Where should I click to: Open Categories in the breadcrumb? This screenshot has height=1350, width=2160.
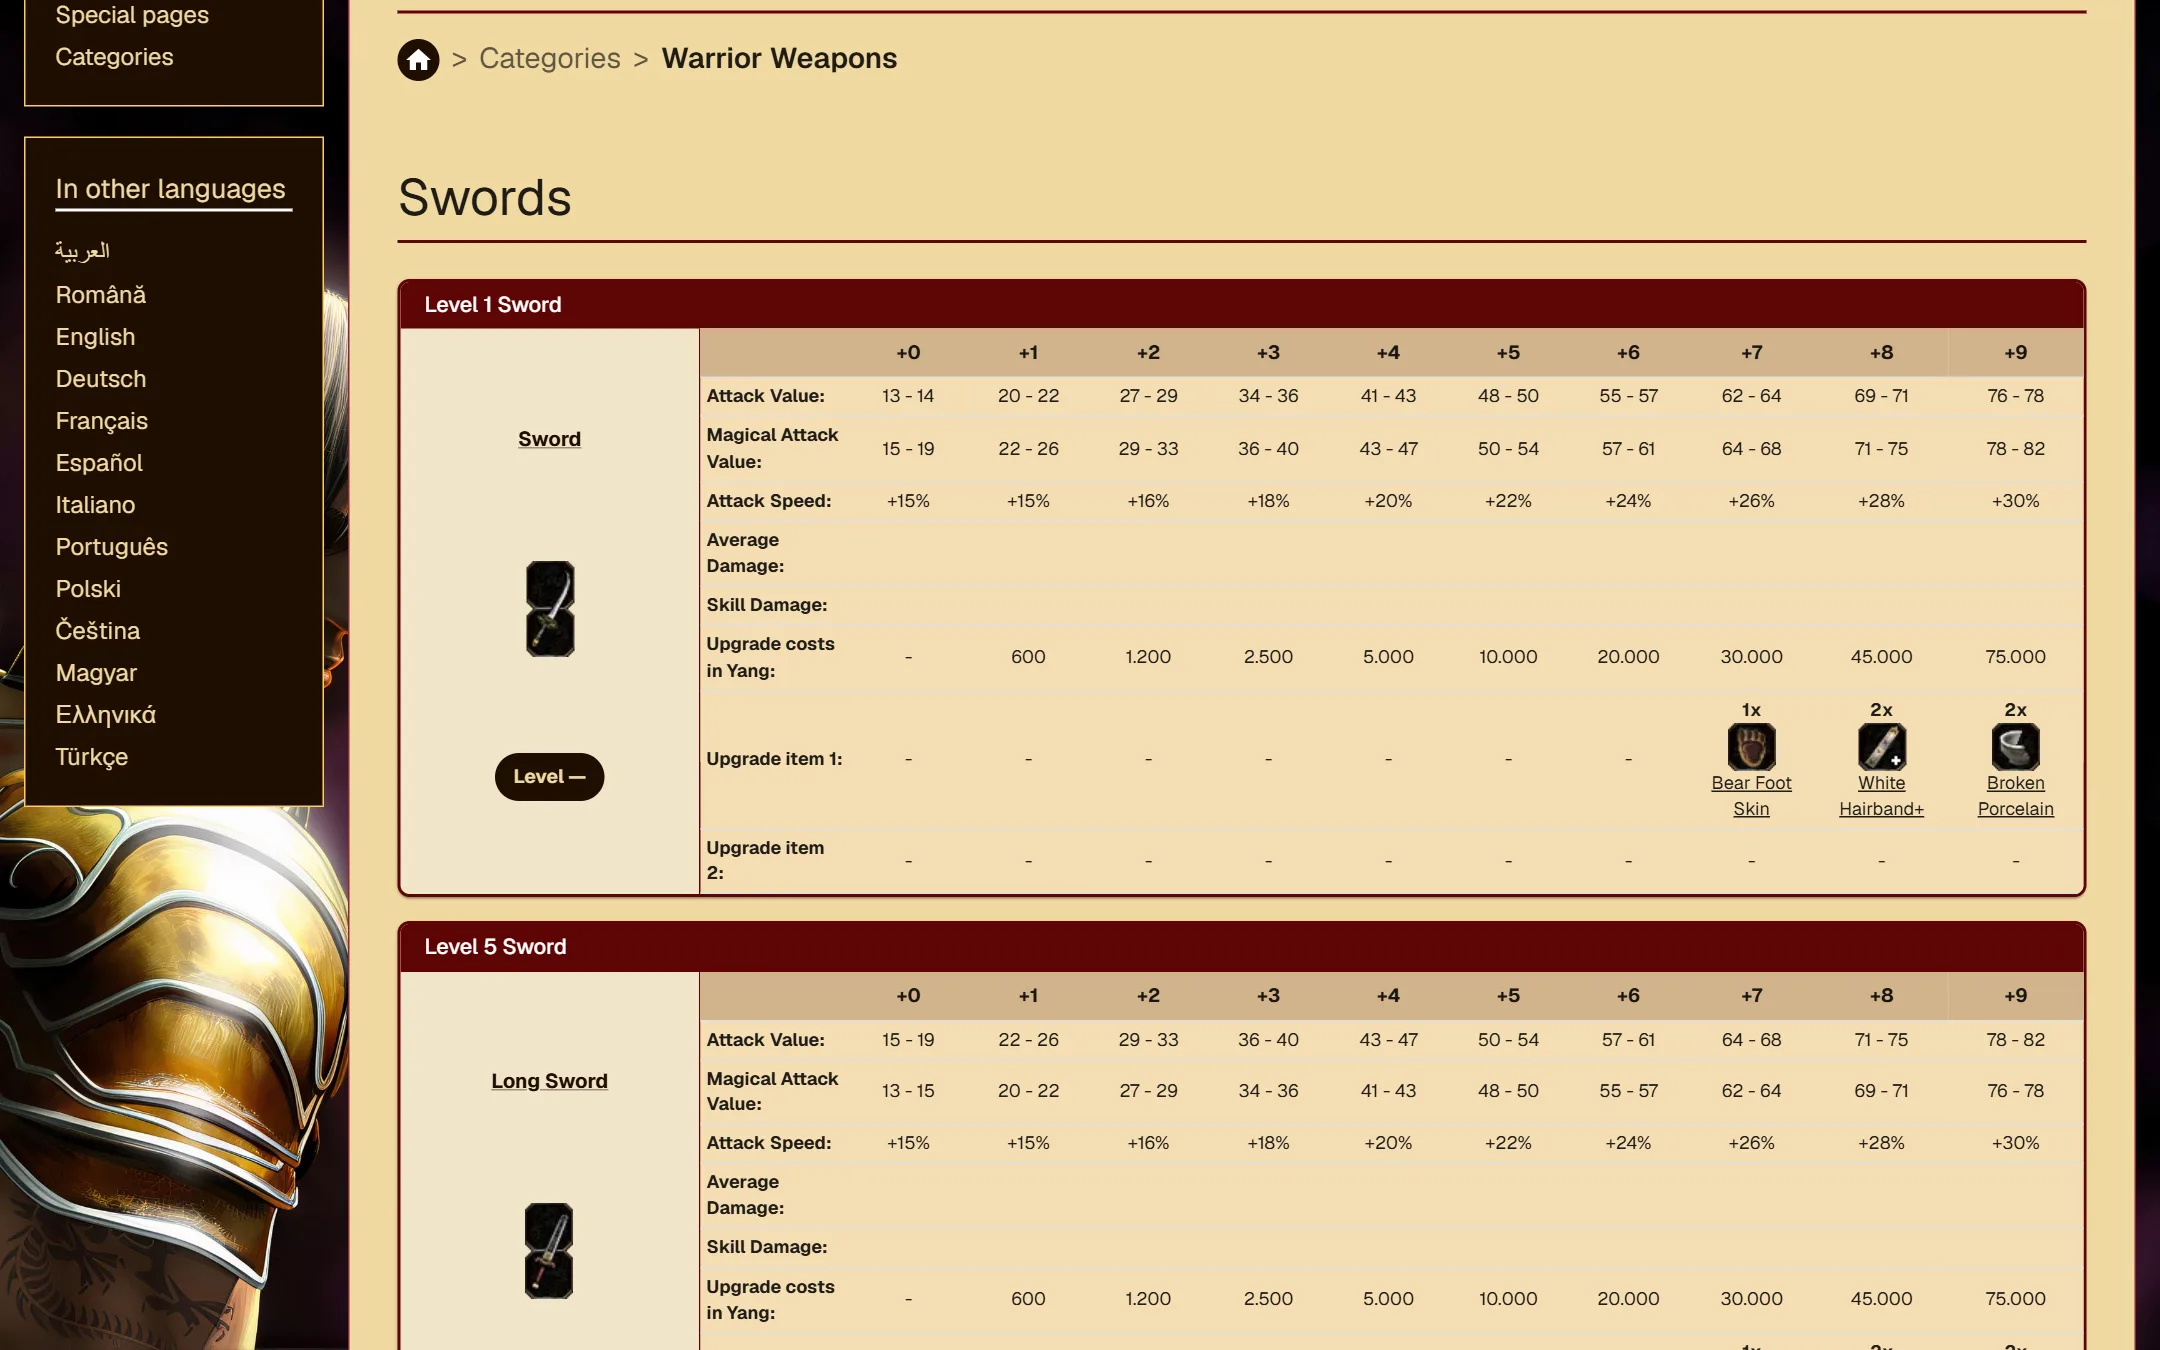point(549,58)
